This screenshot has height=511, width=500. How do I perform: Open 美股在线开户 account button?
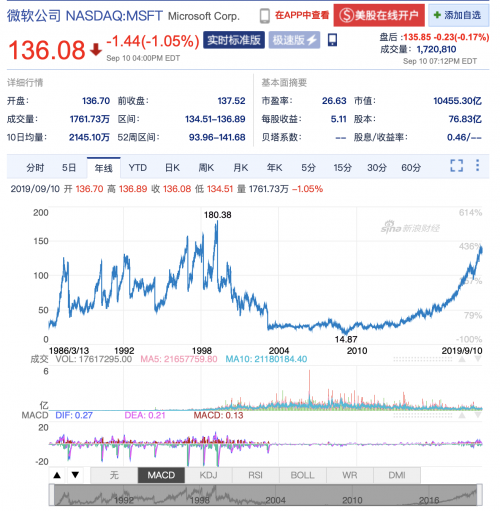(379, 15)
